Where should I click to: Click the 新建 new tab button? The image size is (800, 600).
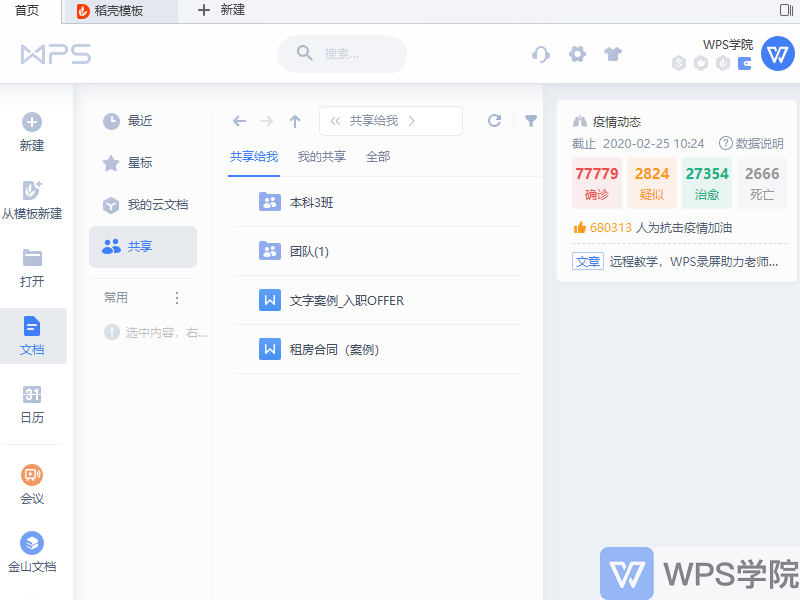click(221, 10)
